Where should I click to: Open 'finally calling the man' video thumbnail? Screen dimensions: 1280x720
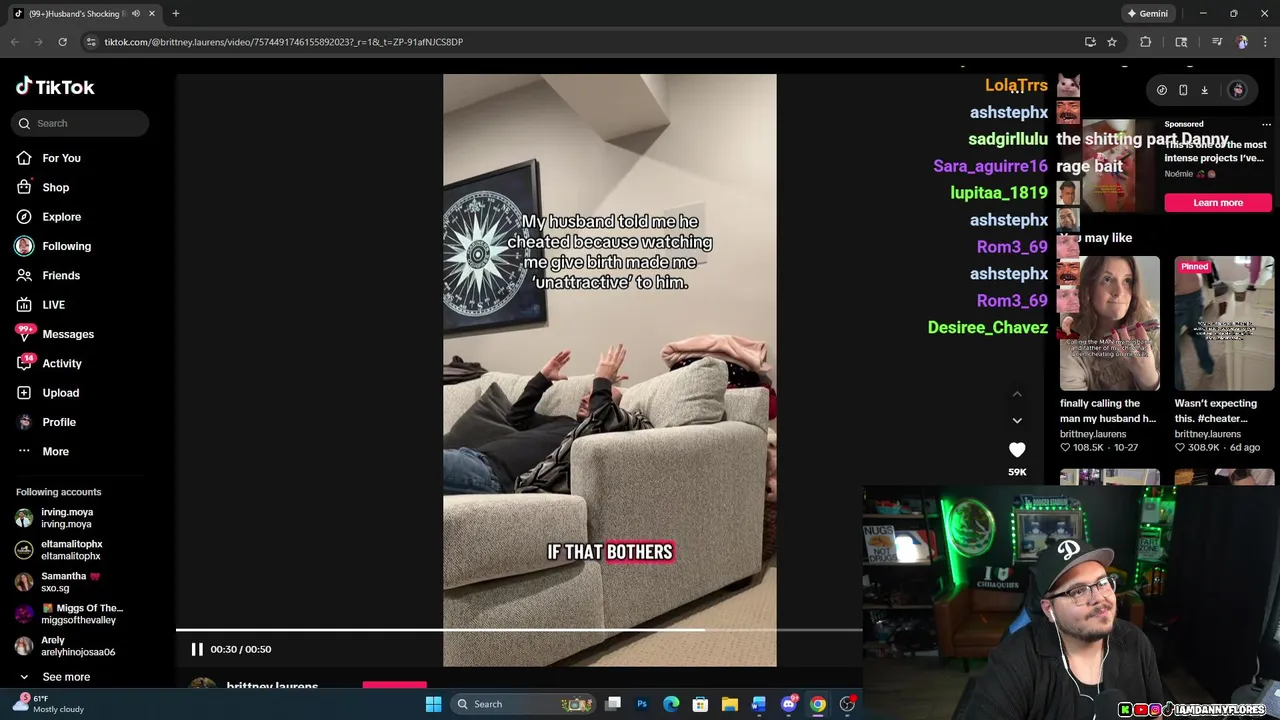click(x=1110, y=323)
